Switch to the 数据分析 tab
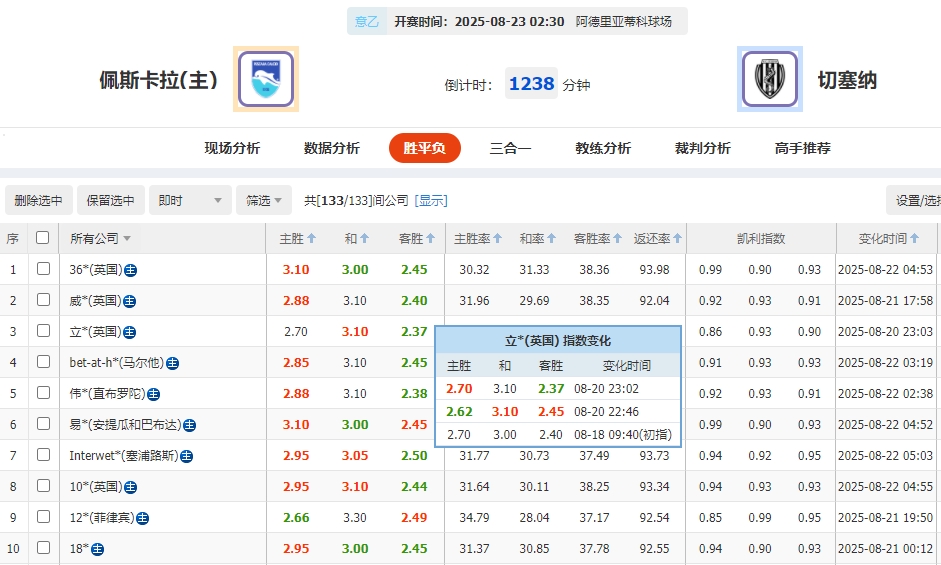 331,148
